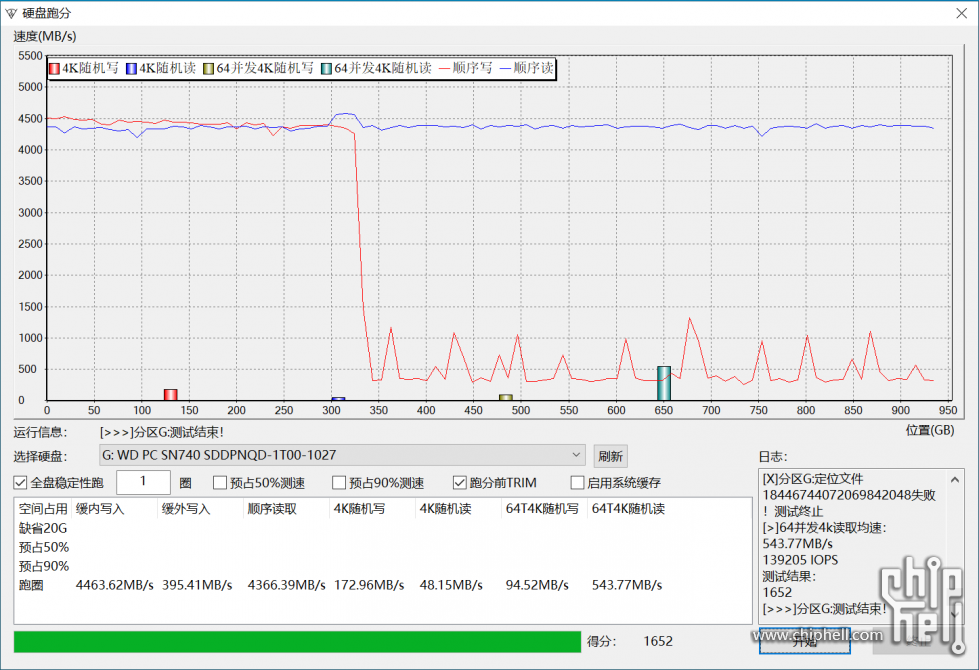The image size is (979, 670).
Task: Click the 开始 button
Action: point(805,641)
